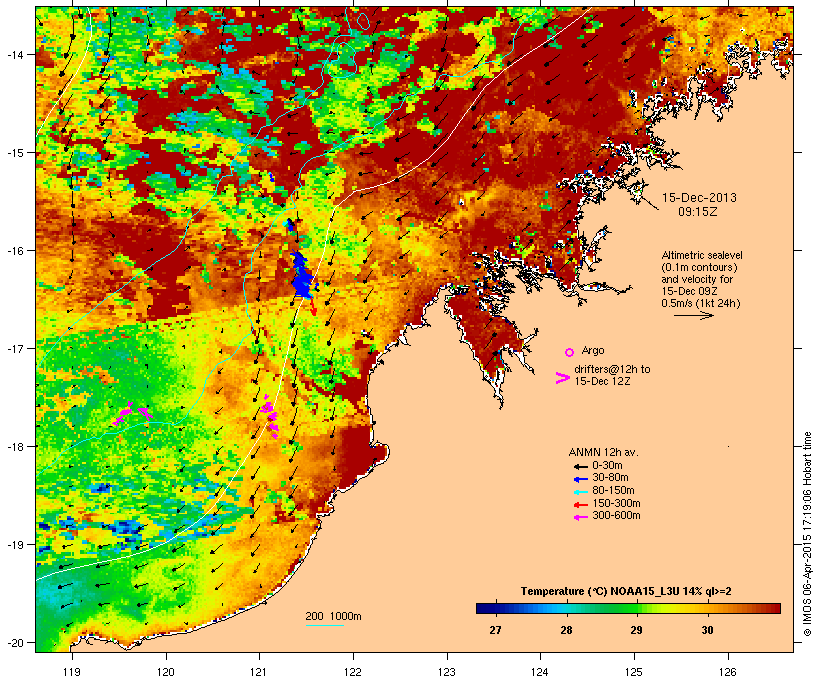Click the red 150-300m legend arrow
820x680 pixels.
click(581, 505)
